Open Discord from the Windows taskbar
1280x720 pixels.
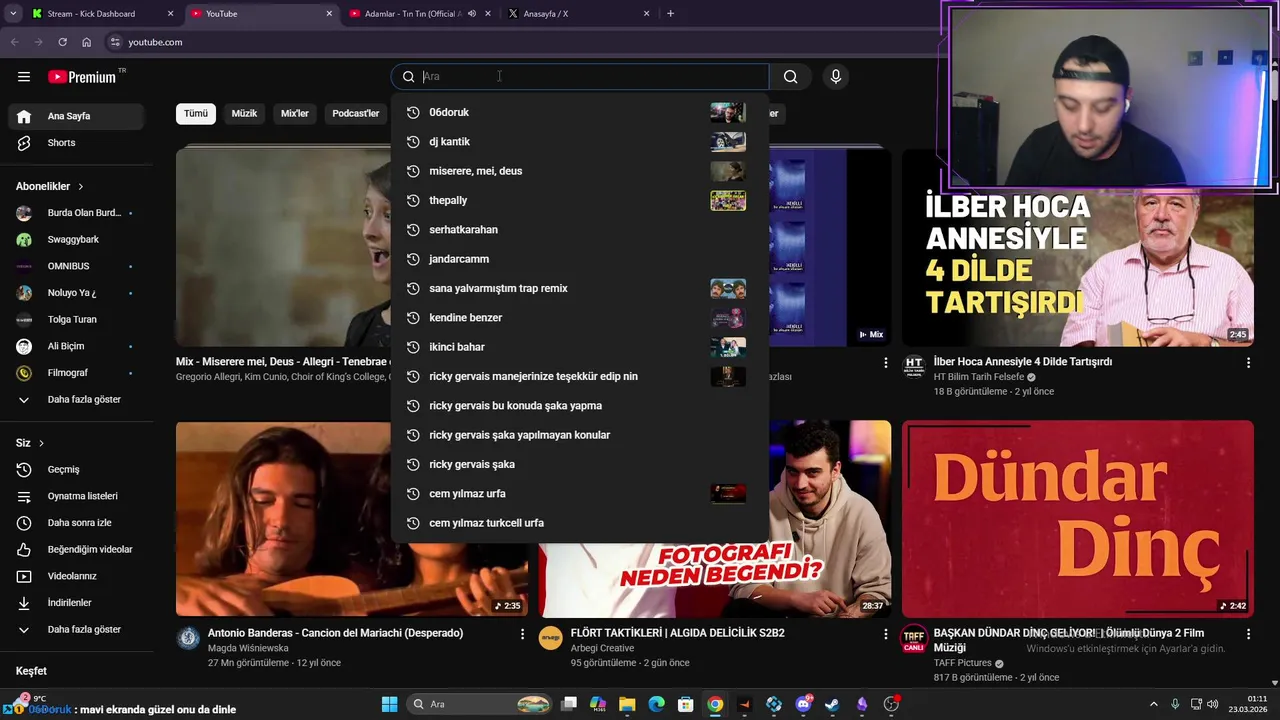[803, 704]
